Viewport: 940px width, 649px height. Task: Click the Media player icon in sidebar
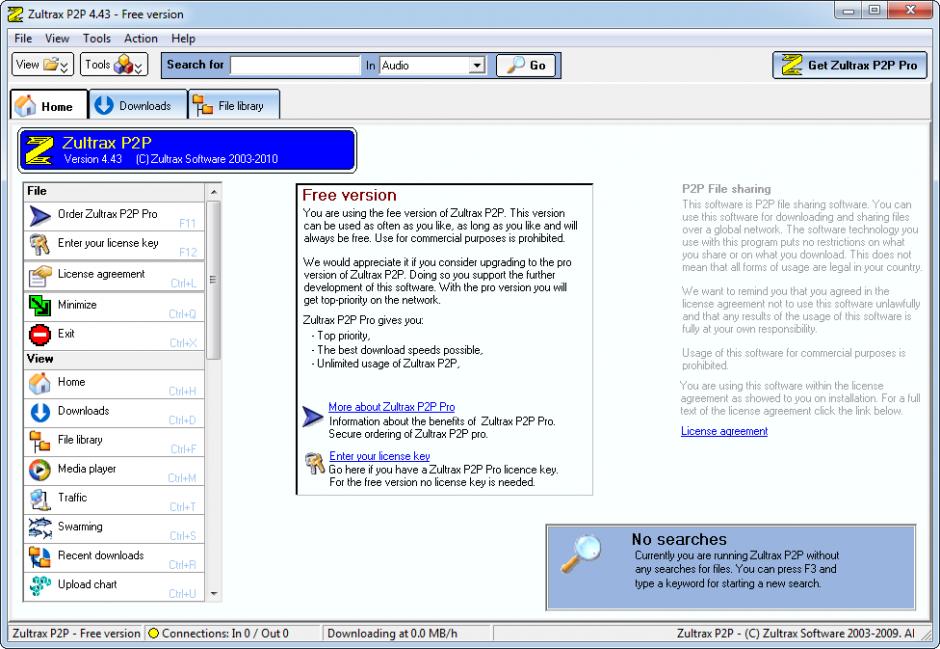(40, 470)
